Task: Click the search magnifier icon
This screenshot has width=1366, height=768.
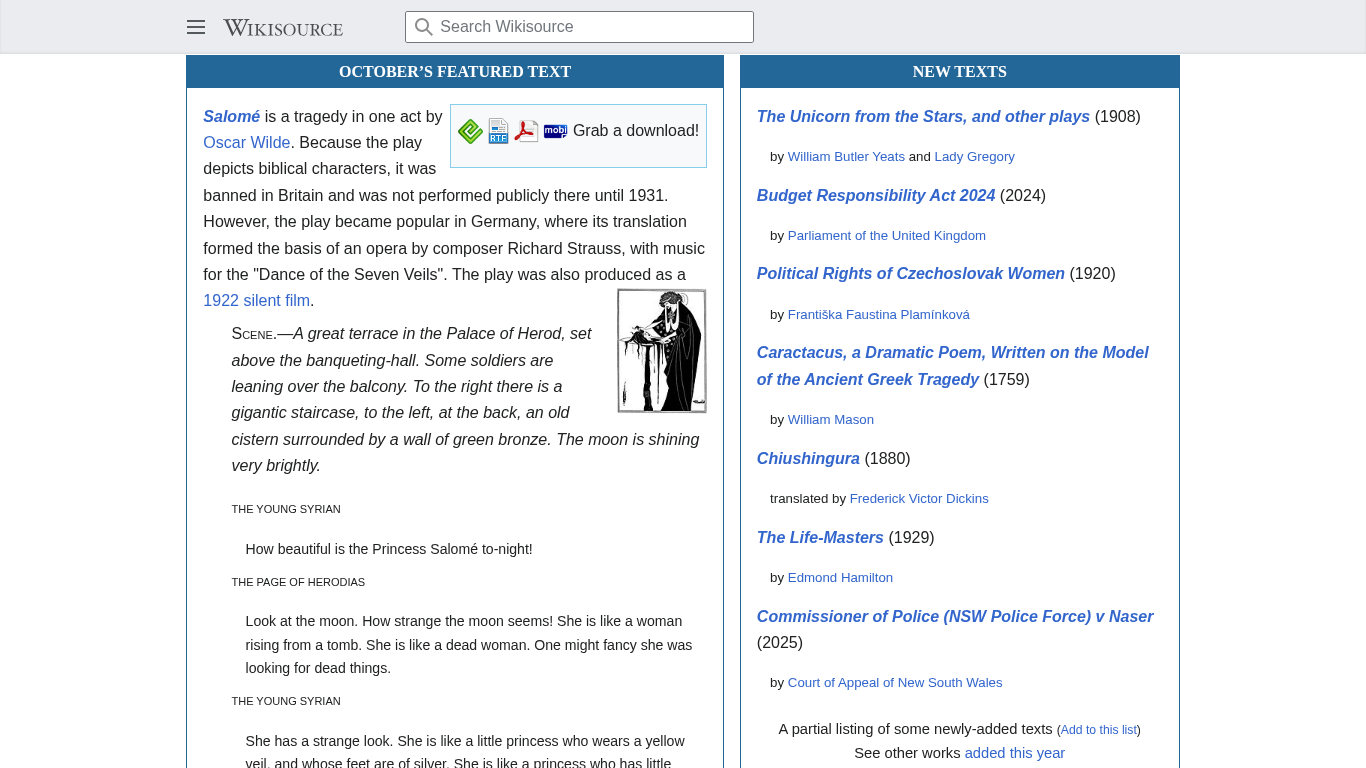Action: click(x=424, y=27)
